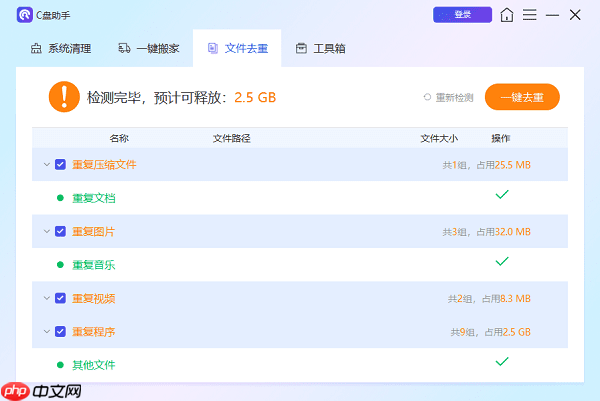Click the 名称 column header
Viewport: 600px width, 401px height.
point(119,138)
